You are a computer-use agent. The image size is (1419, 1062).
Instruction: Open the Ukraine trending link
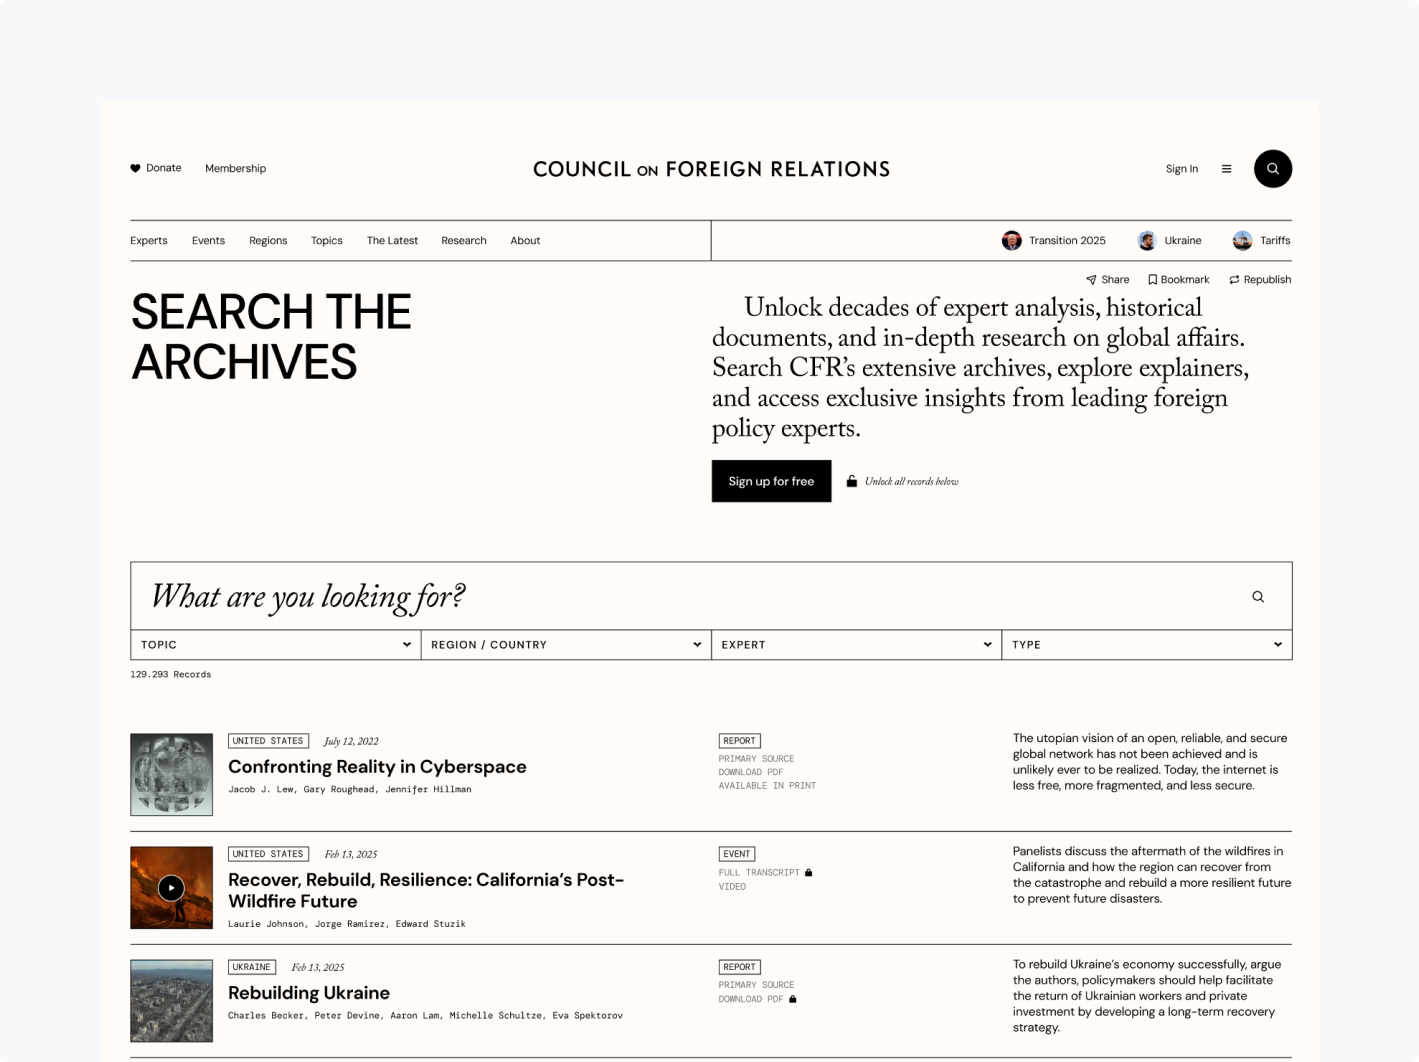(x=1183, y=240)
